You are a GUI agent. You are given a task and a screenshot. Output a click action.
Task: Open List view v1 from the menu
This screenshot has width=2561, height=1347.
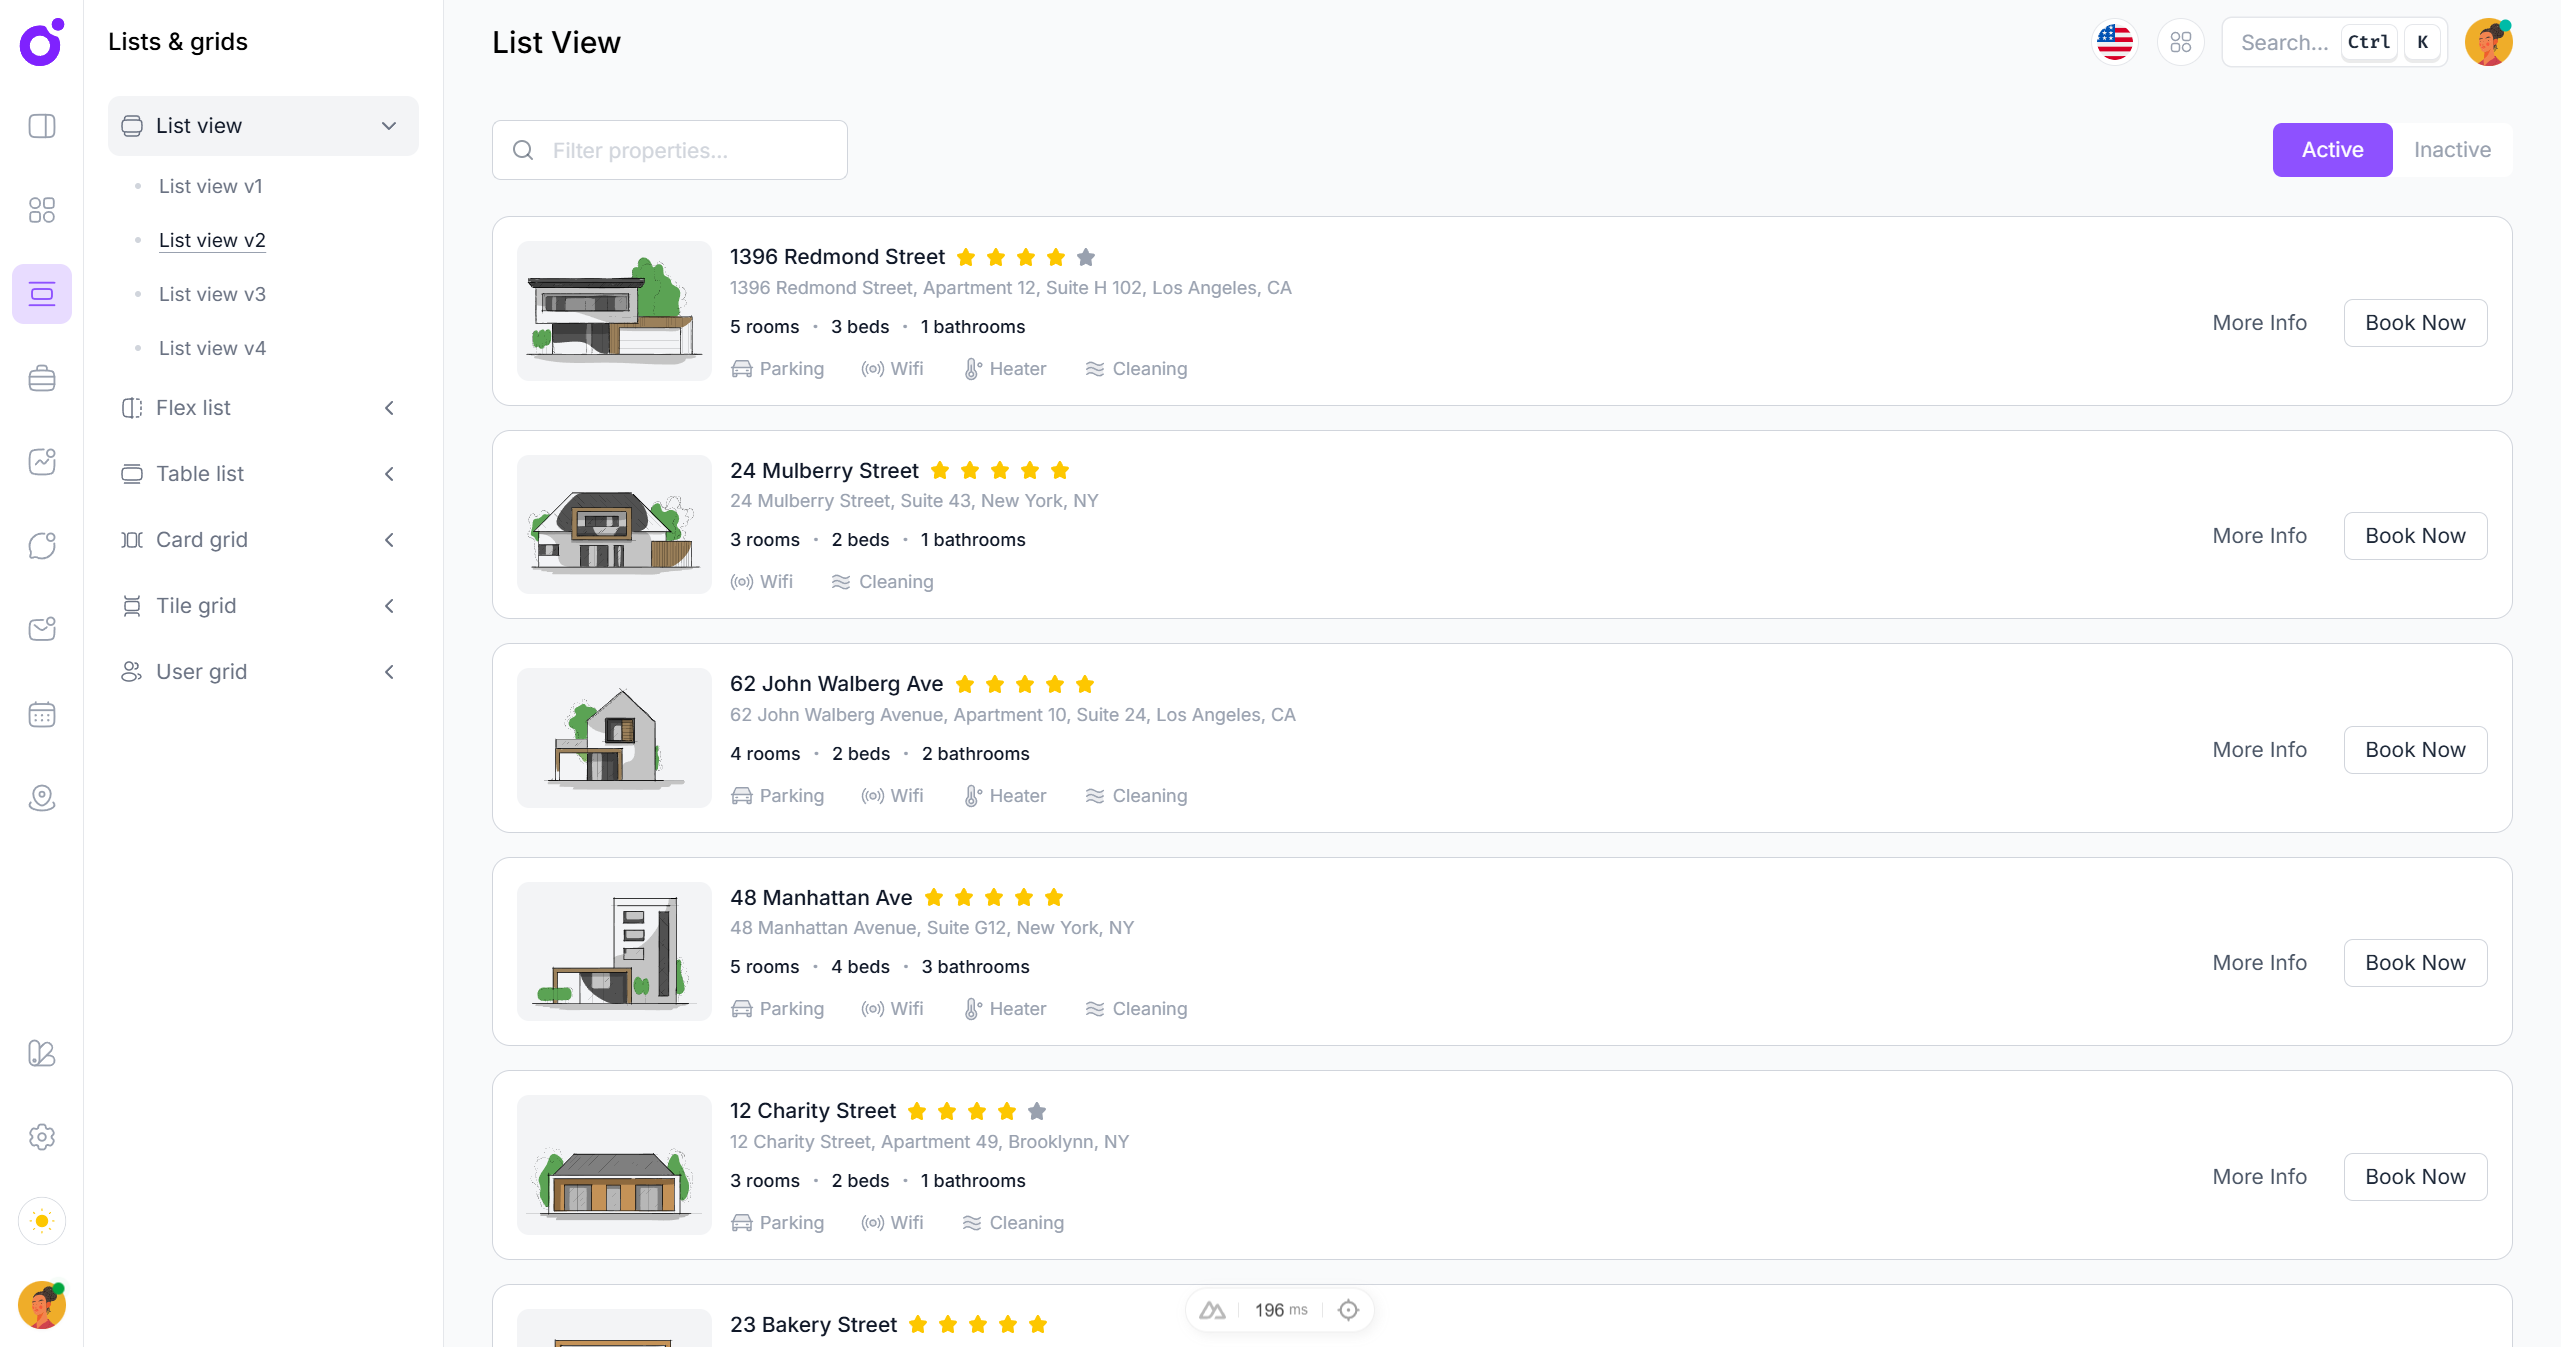point(210,186)
